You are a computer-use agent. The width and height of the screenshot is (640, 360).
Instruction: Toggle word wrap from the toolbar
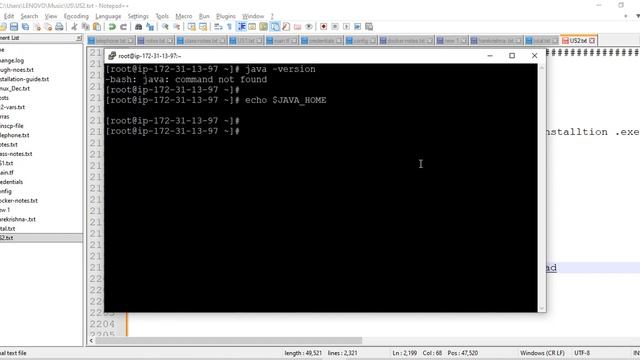click(x=218, y=27)
